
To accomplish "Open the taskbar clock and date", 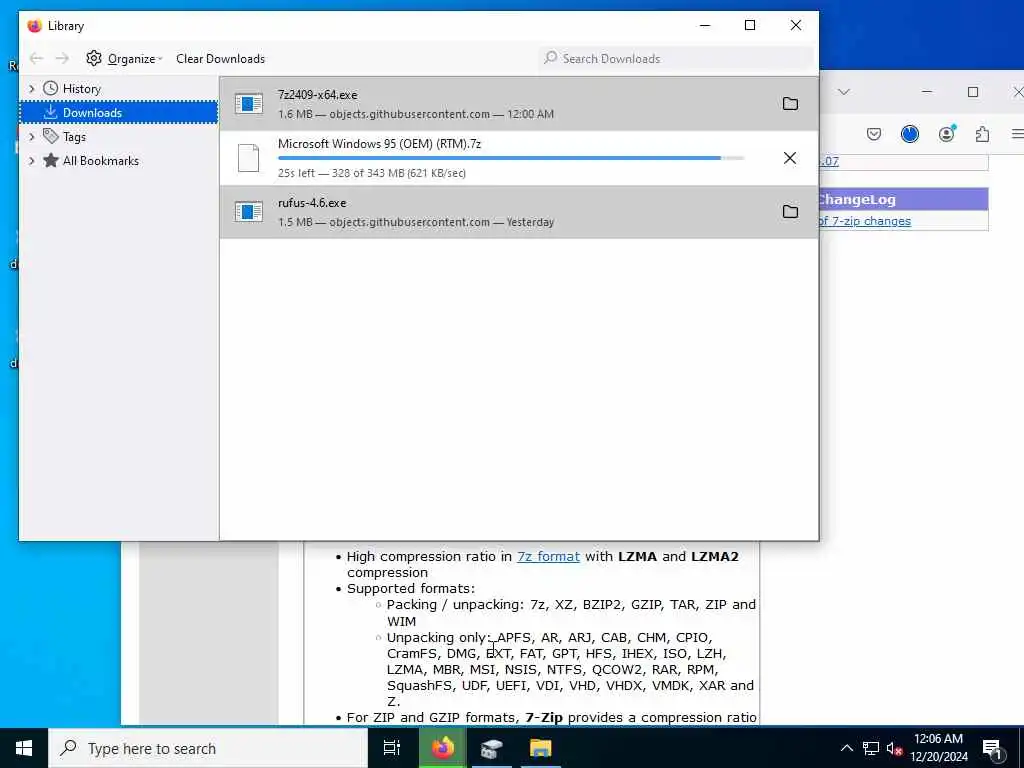I will tap(938, 748).
